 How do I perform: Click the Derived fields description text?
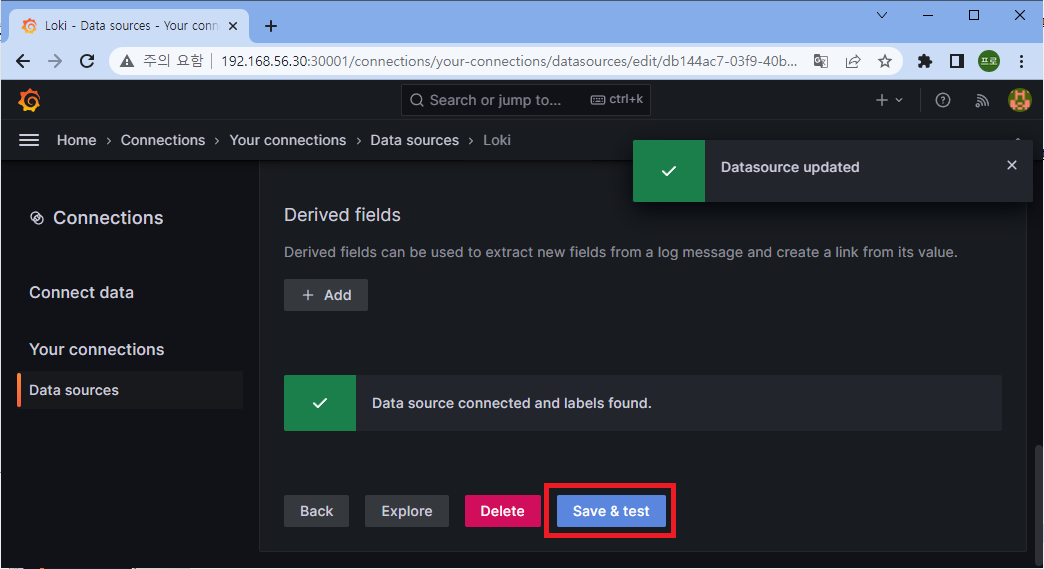click(621, 252)
